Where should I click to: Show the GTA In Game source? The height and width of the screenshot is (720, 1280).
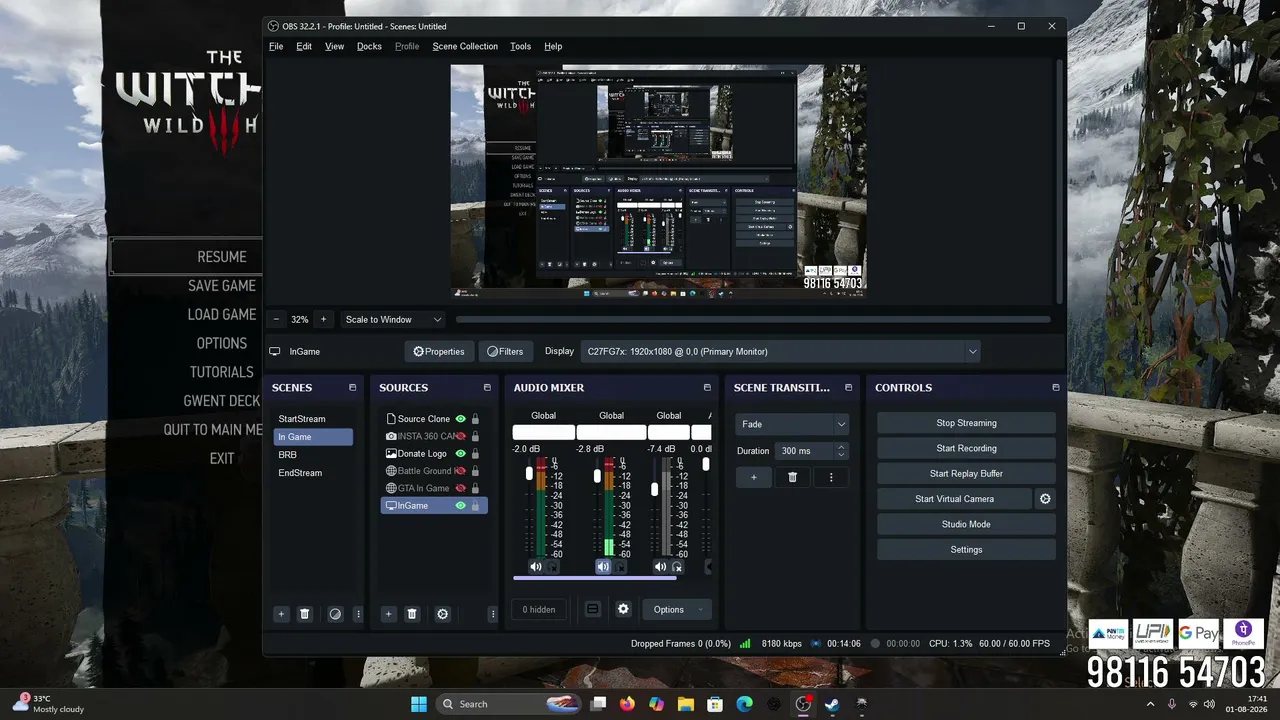point(460,488)
